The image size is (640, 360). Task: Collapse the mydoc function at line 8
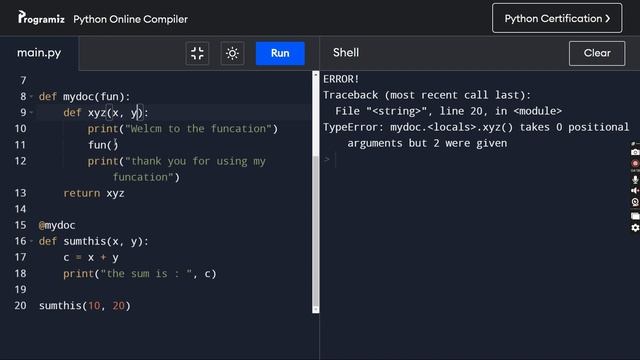pyautogui.click(x=31, y=96)
